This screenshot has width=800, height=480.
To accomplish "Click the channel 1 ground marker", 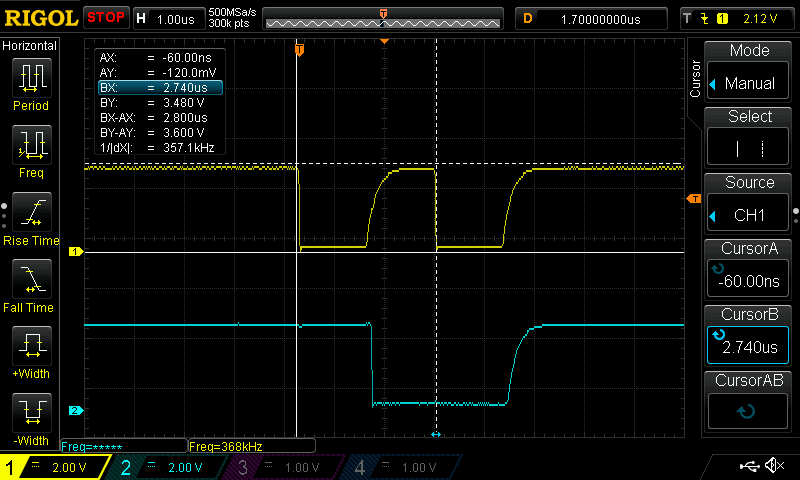I will (76, 251).
